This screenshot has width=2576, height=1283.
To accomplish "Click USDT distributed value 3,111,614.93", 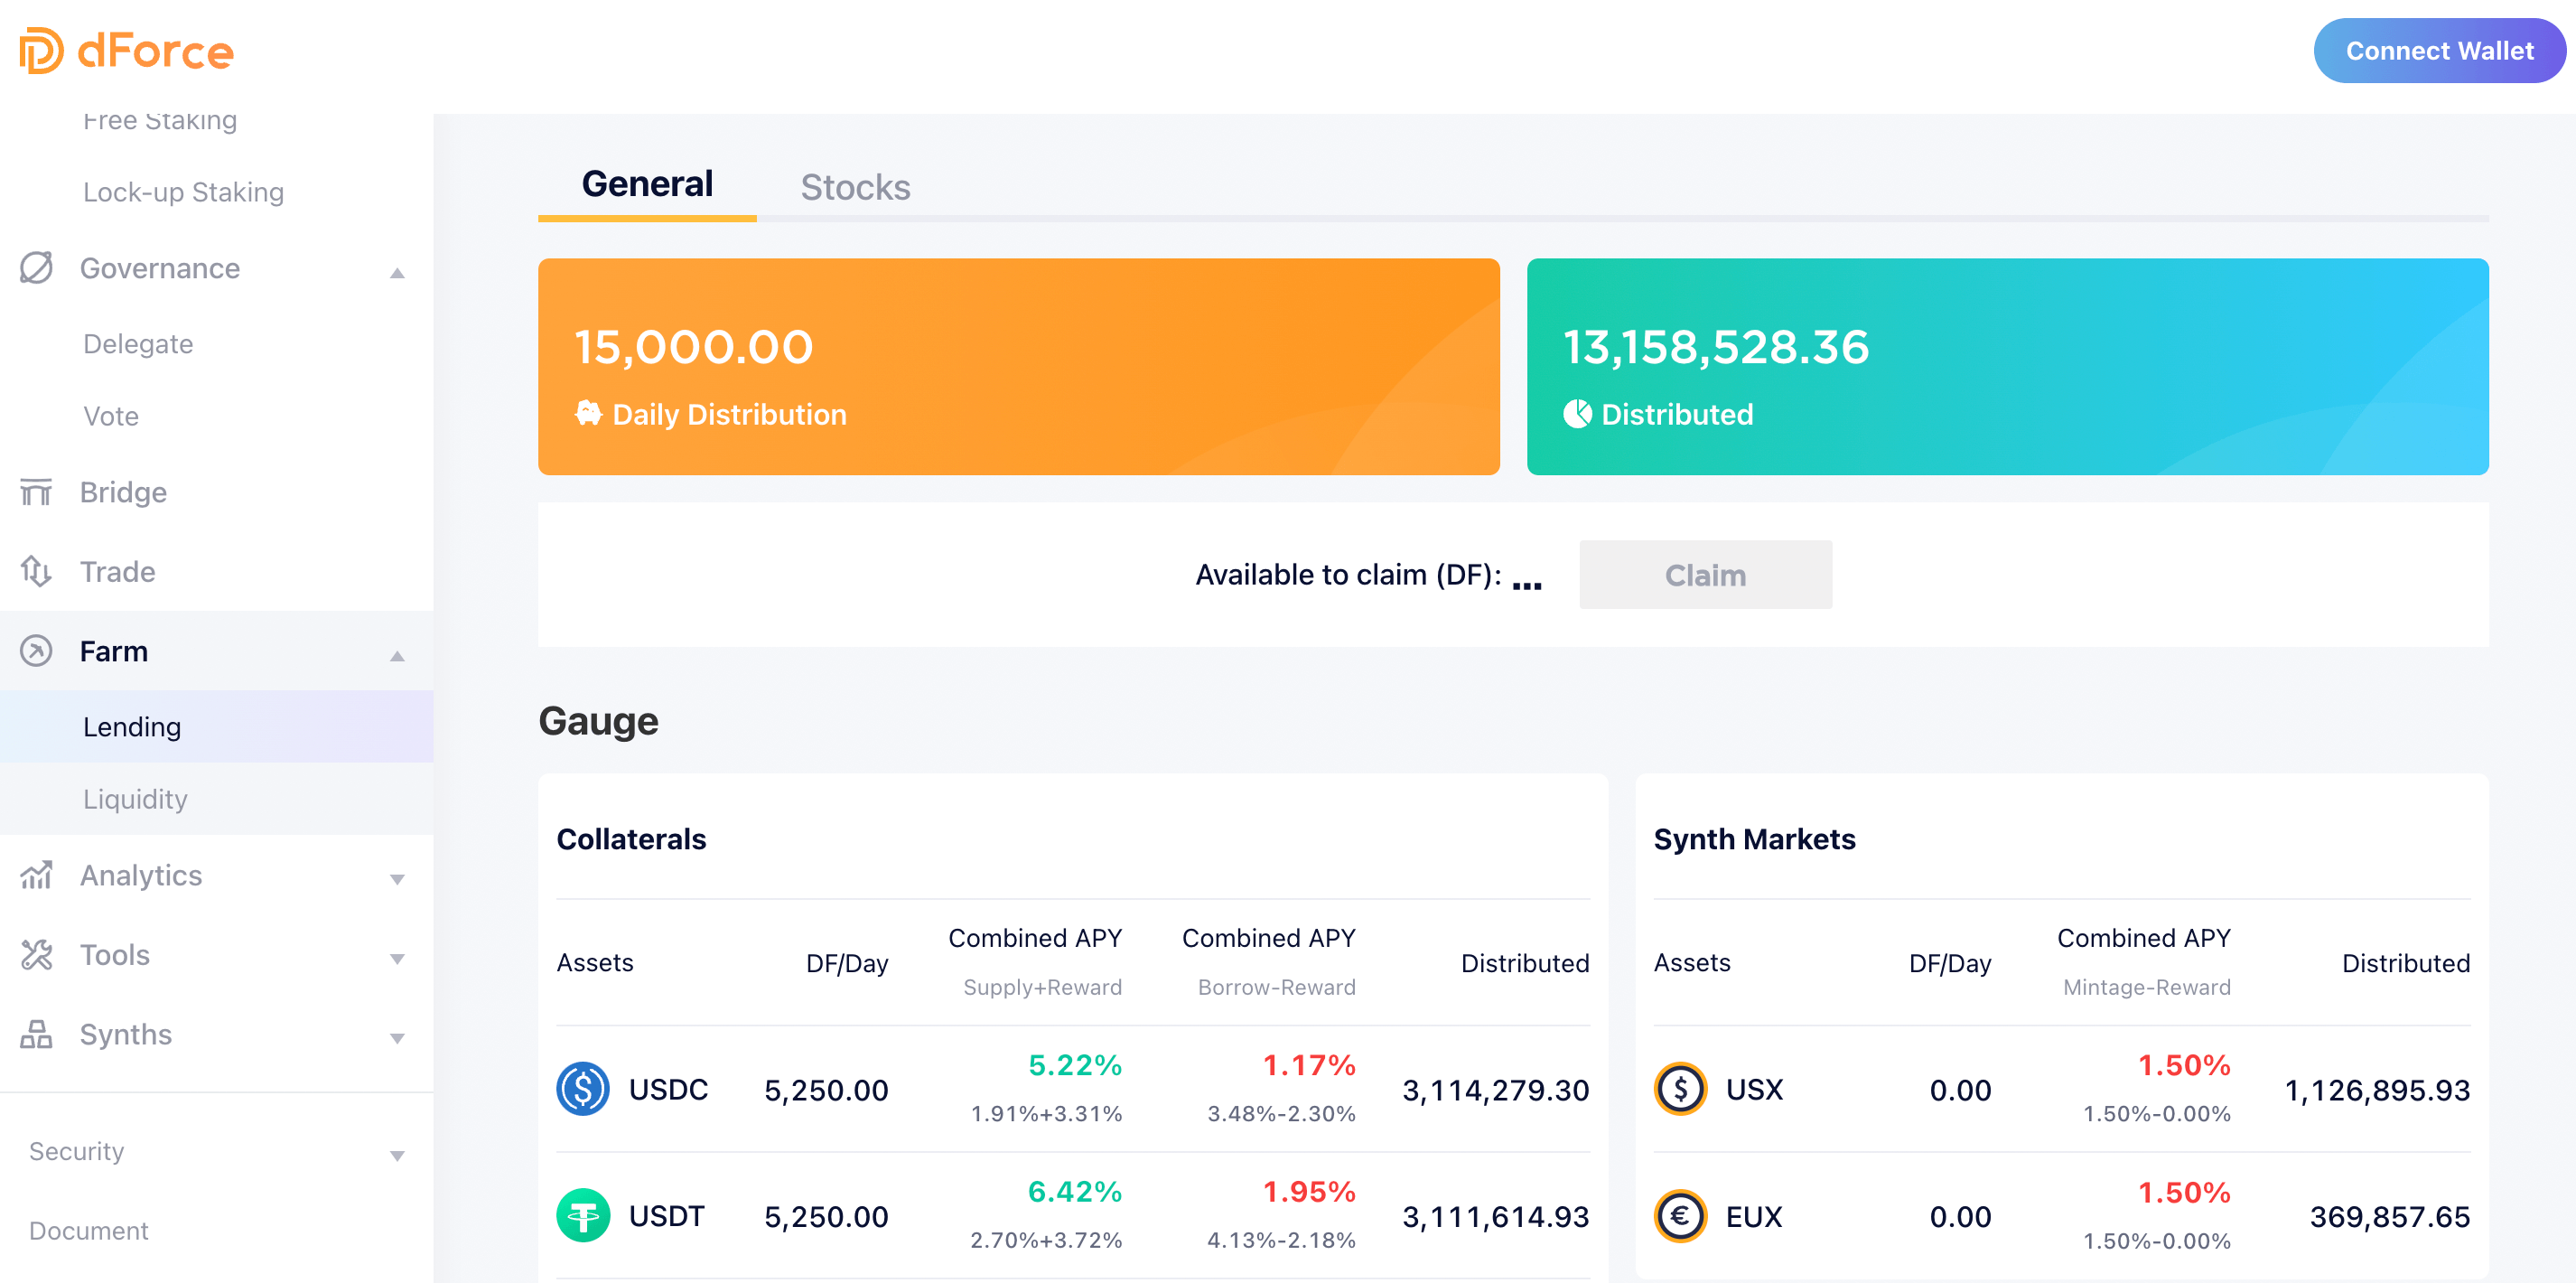I will (x=1495, y=1217).
